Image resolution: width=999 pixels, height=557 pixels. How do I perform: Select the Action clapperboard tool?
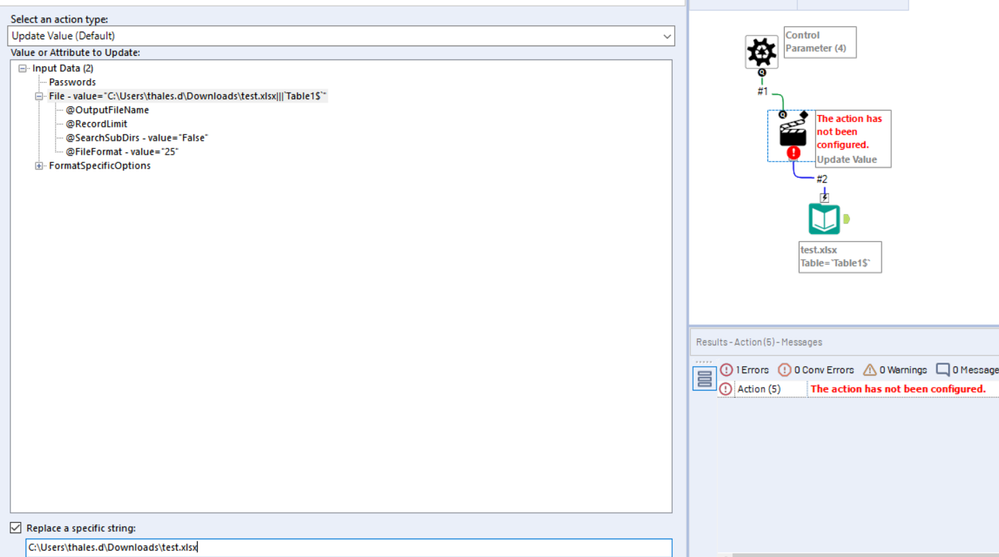[793, 133]
